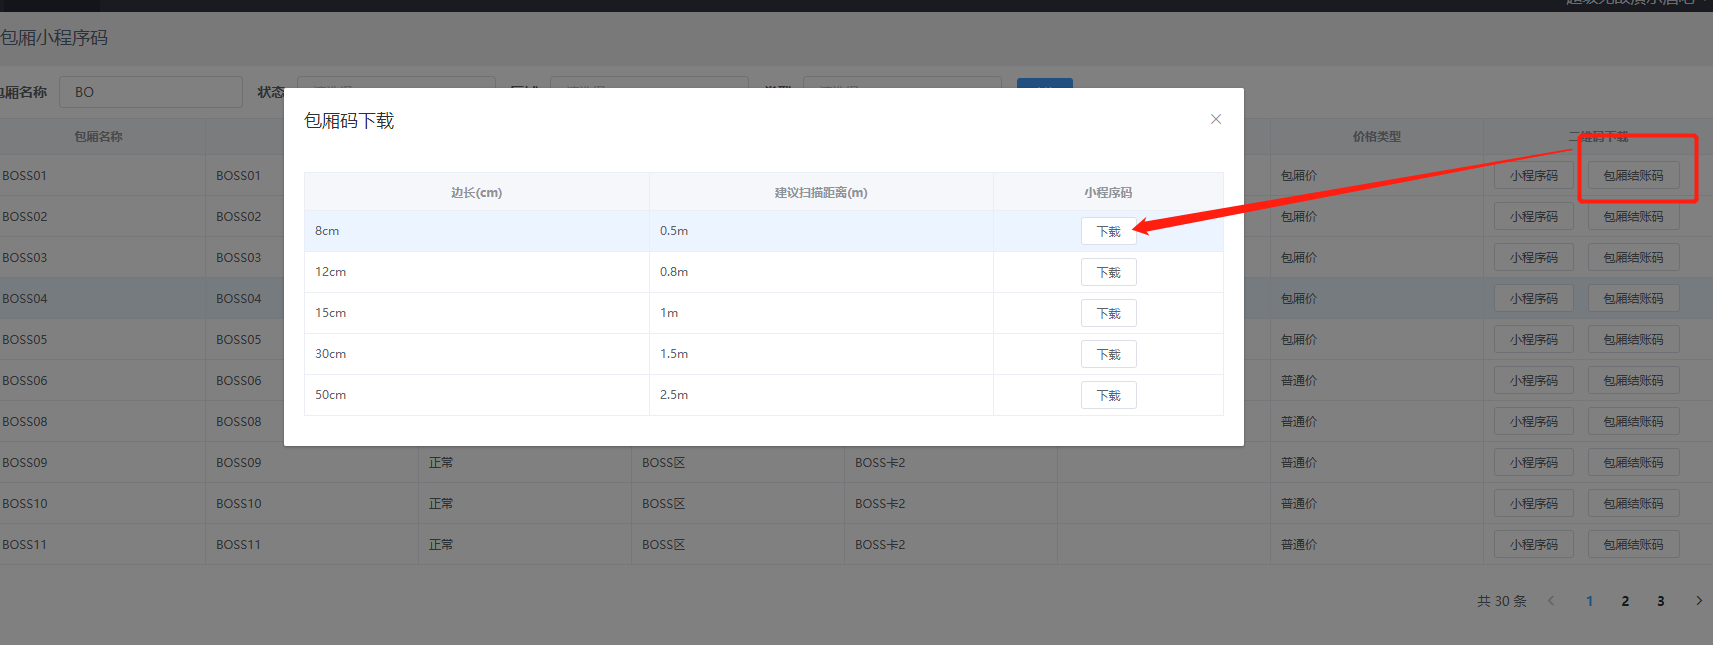Open 小程序码 for the BOSS11 row
This screenshot has width=1713, height=645.
(1534, 544)
